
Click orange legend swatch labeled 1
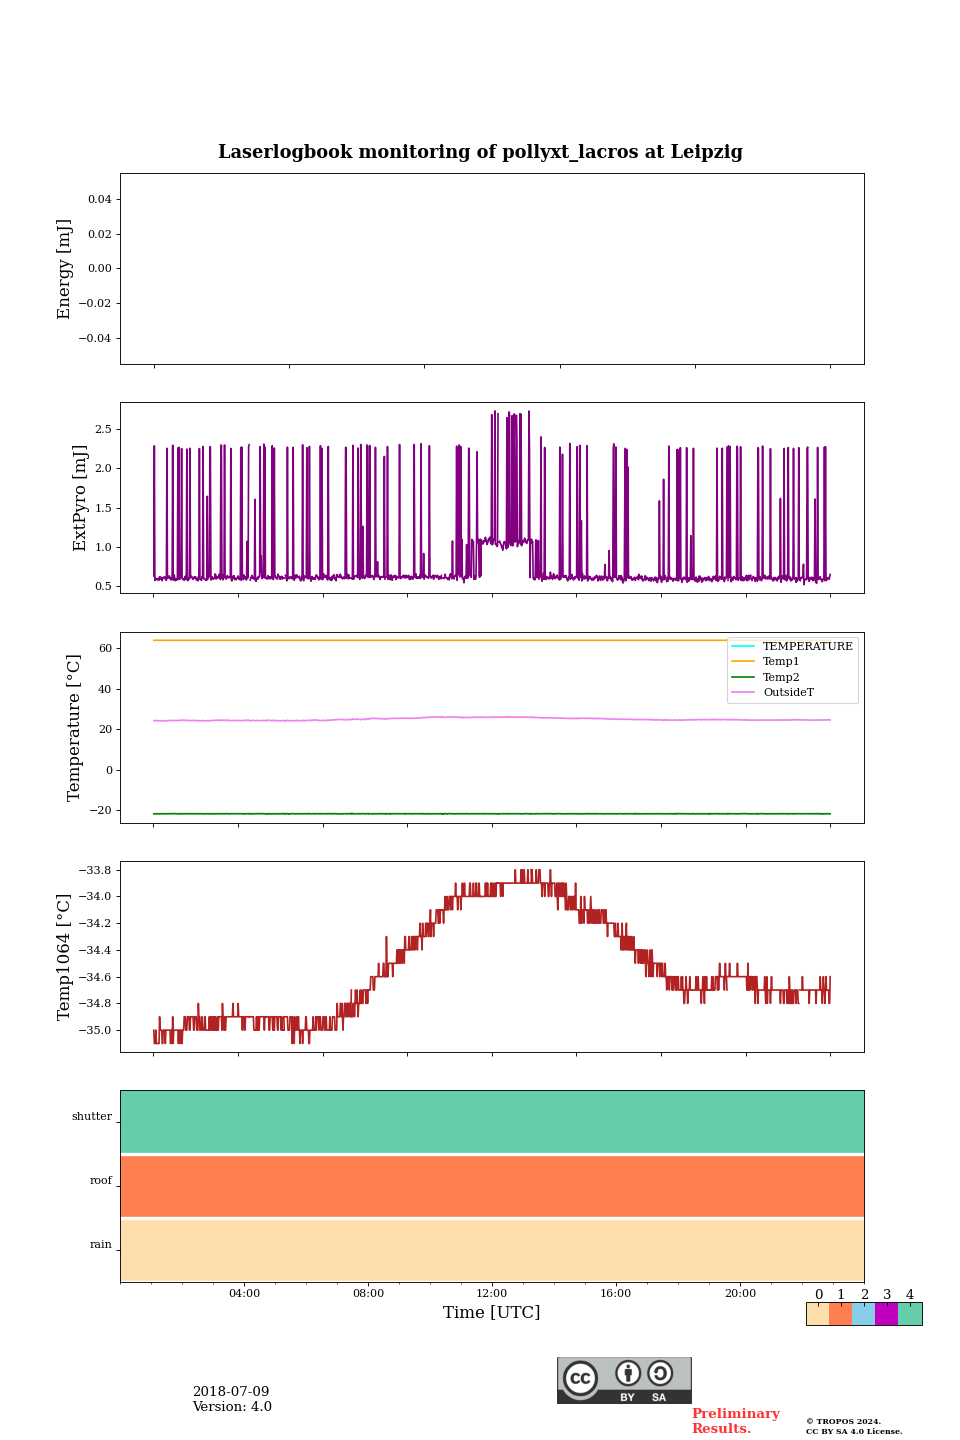[x=841, y=1314]
